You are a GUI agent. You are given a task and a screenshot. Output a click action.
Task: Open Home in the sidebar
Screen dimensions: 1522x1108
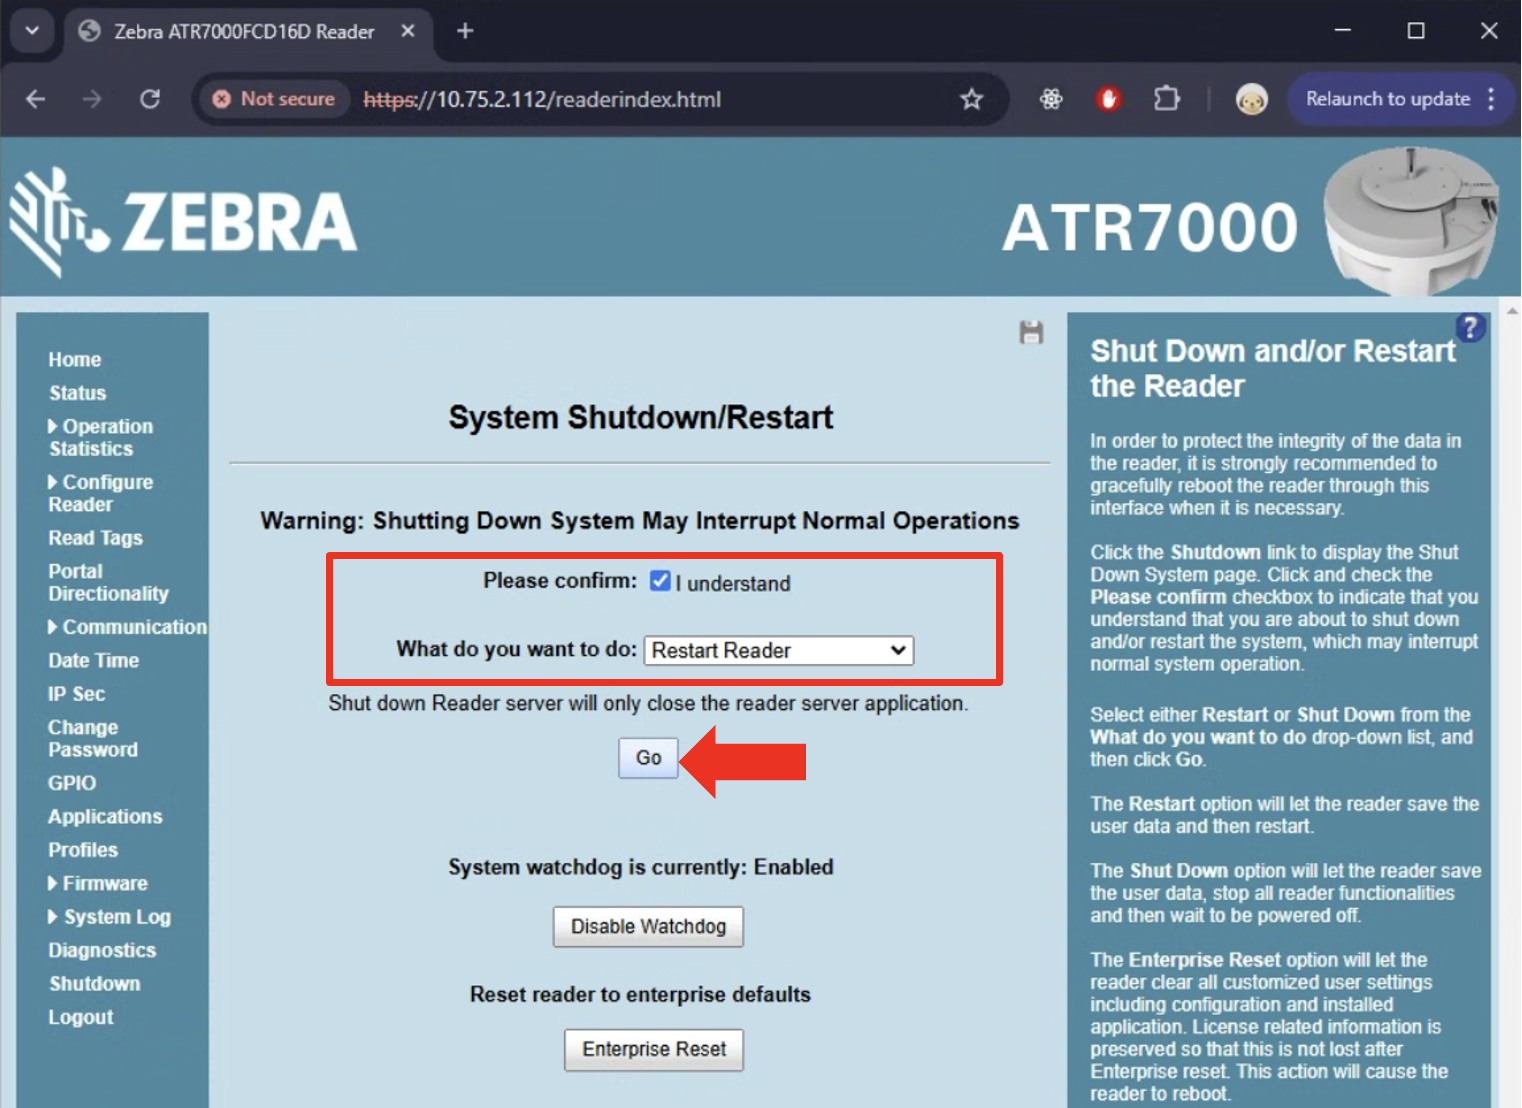point(75,360)
